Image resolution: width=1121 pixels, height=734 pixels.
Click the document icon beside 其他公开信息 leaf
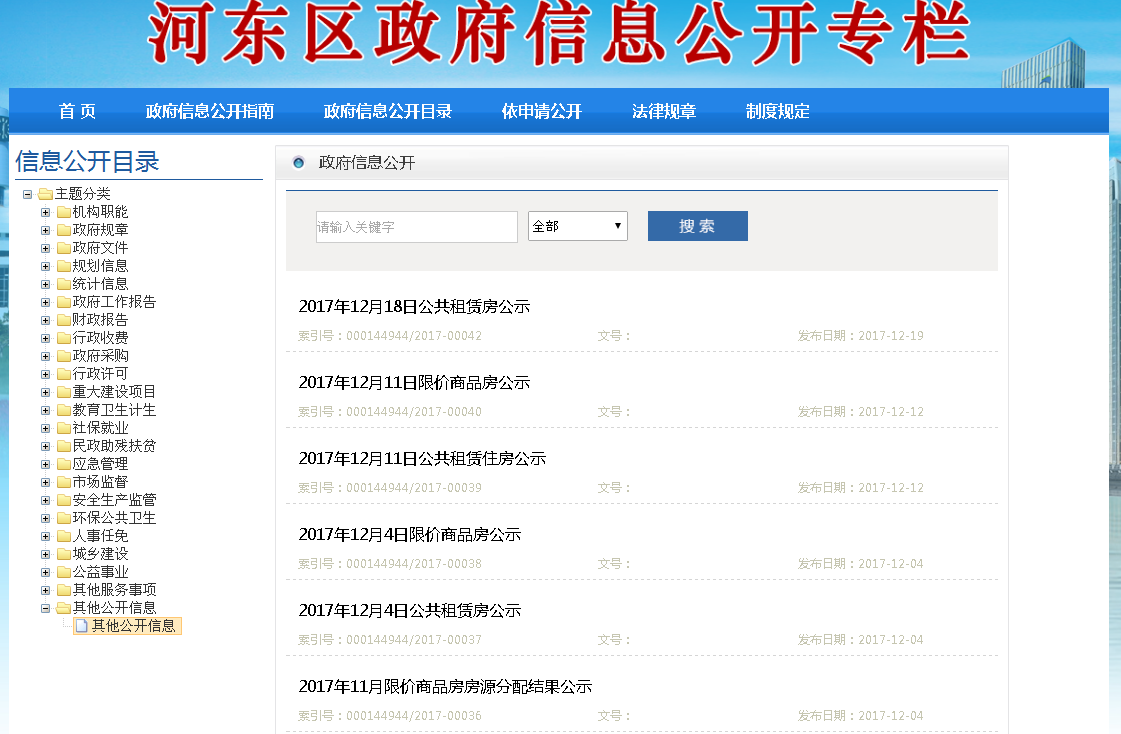coord(82,626)
